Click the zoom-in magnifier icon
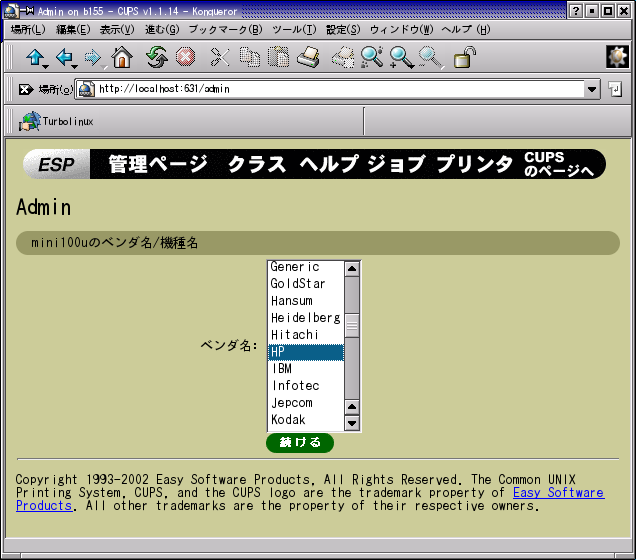This screenshot has width=636, height=560. tap(401, 57)
